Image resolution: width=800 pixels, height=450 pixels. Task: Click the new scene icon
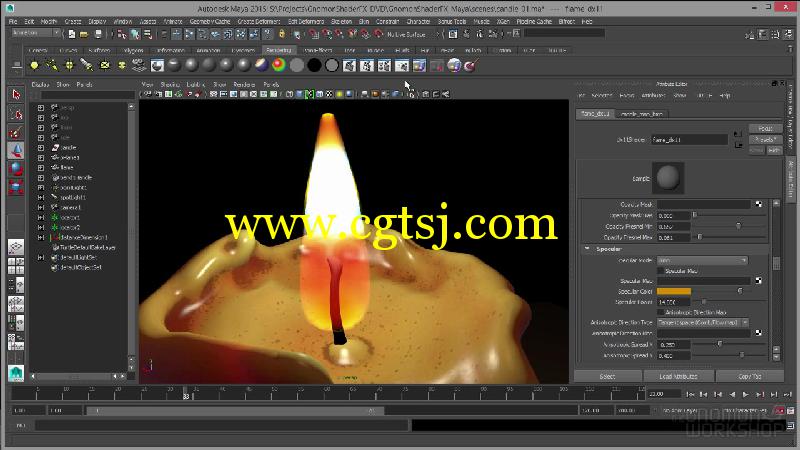[71, 34]
